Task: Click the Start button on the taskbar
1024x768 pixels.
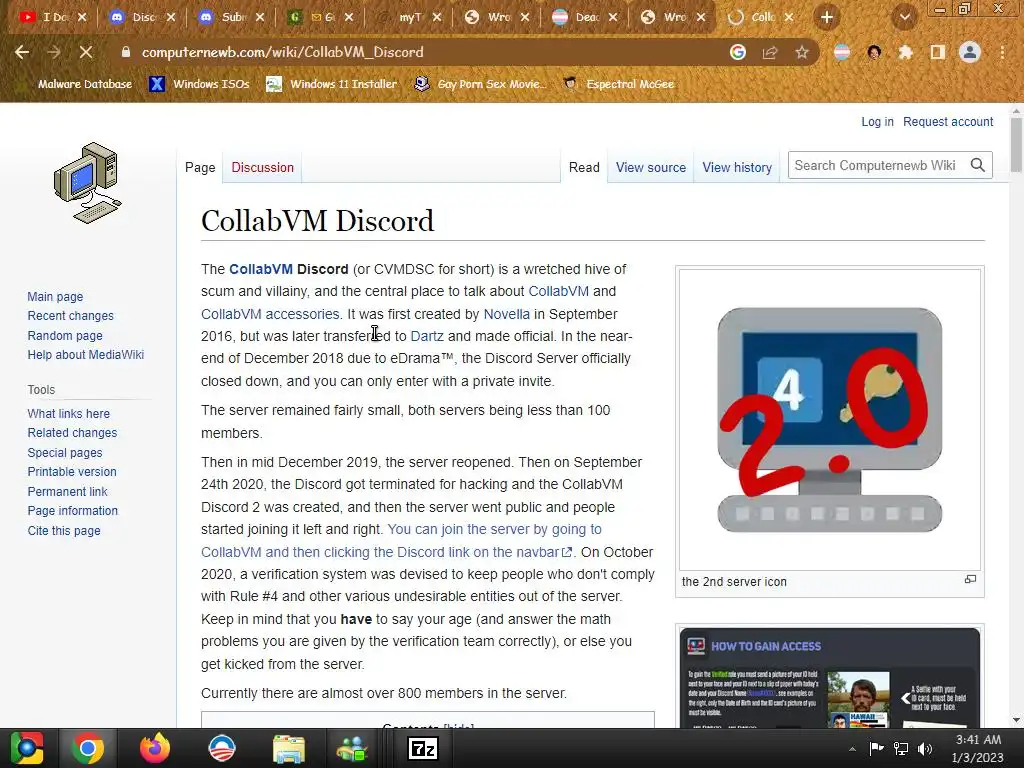Action: pyautogui.click(x=27, y=748)
